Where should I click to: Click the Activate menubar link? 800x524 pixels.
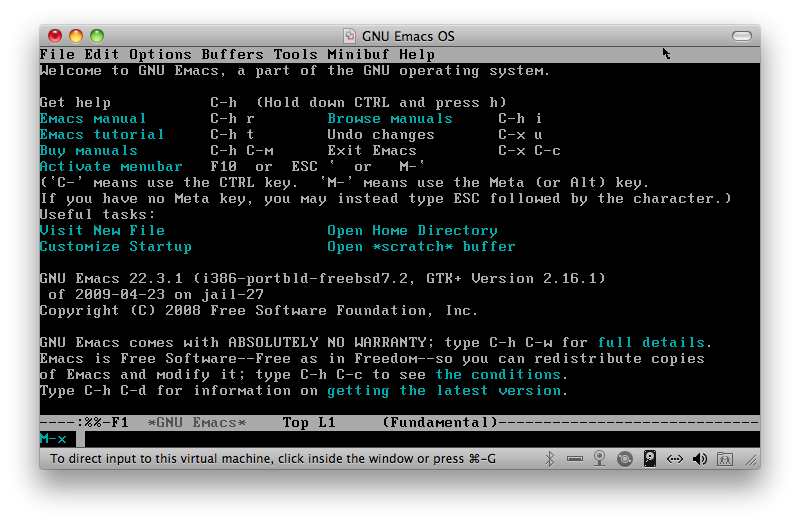[x=111, y=166]
